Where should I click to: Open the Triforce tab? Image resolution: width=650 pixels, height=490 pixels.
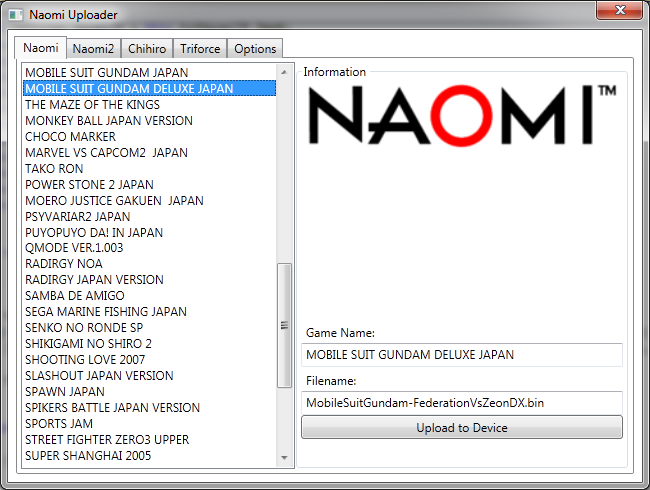(200, 49)
